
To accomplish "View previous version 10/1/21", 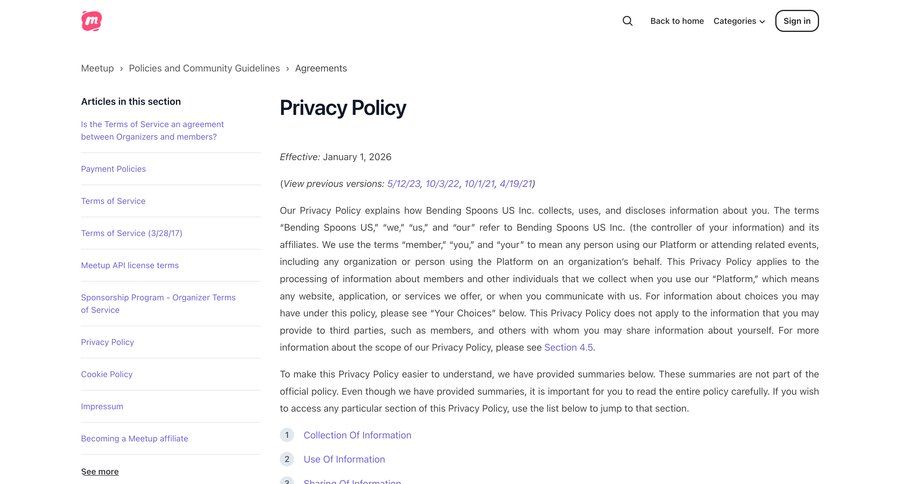I will 479,184.
